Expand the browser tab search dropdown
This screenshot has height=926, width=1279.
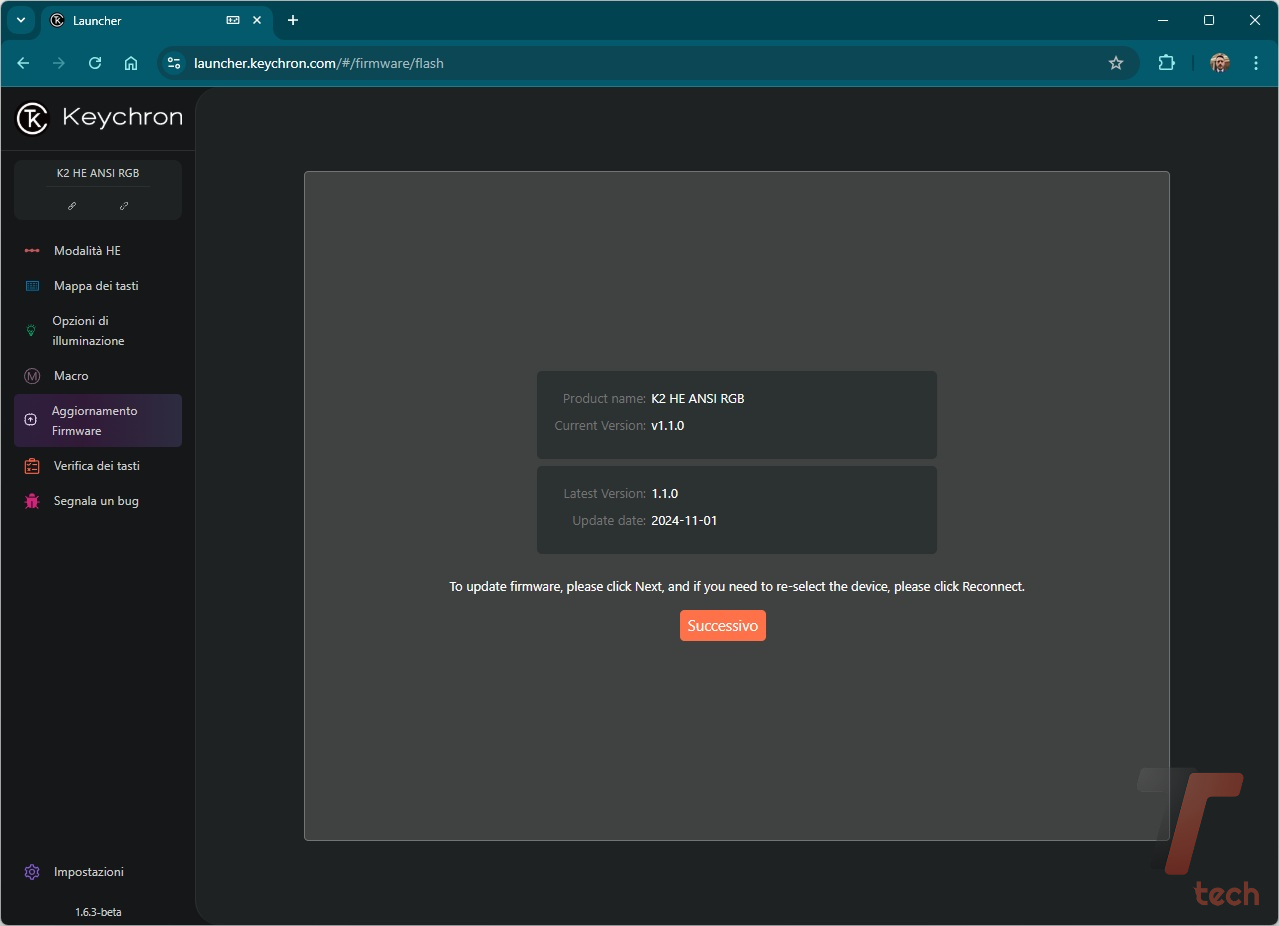20,20
